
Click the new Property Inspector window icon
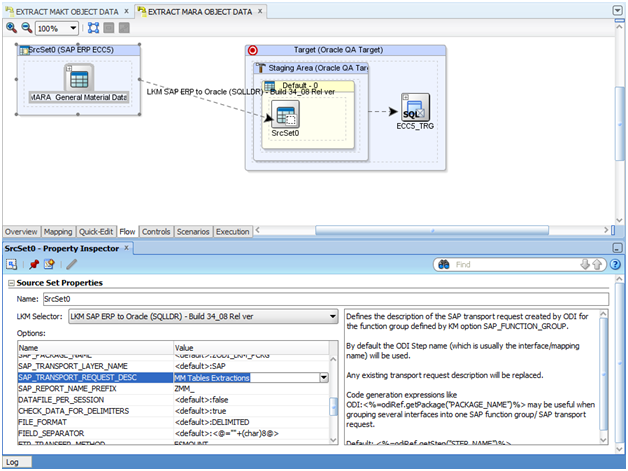(49, 264)
